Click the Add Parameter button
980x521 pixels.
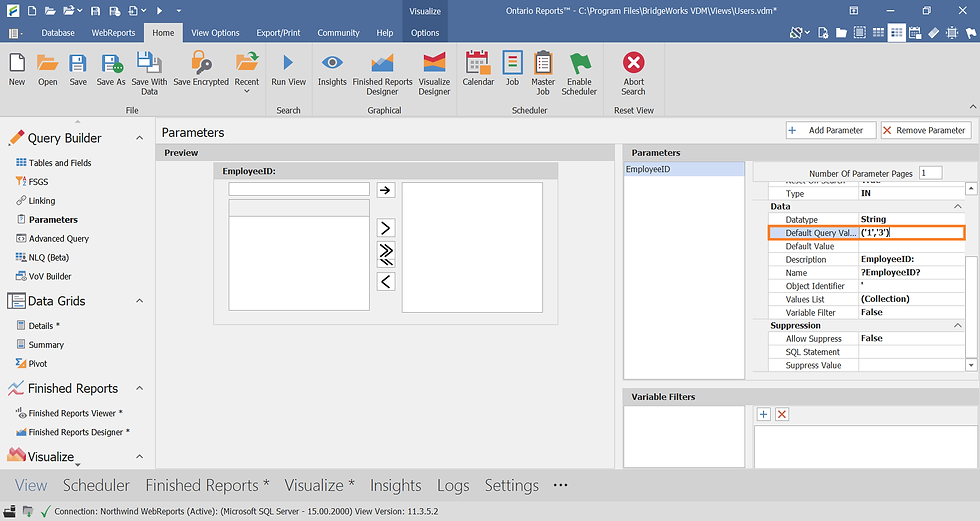pos(831,130)
